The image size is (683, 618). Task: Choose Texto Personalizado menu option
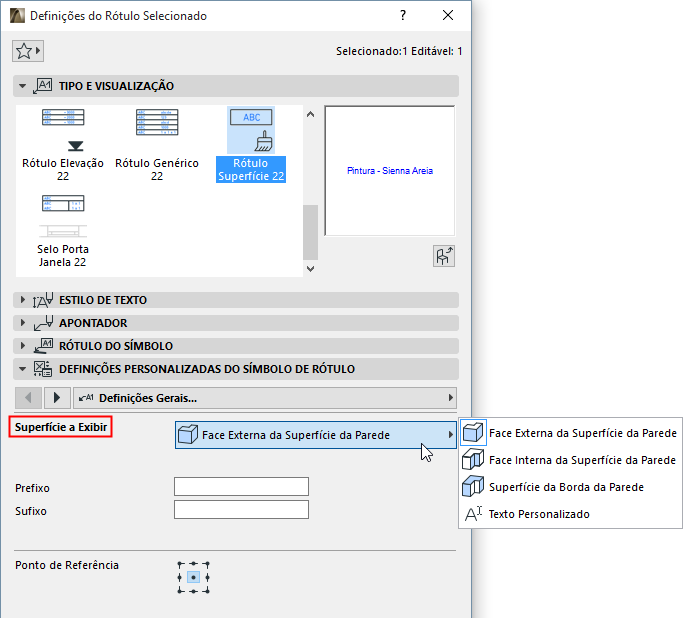570,514
